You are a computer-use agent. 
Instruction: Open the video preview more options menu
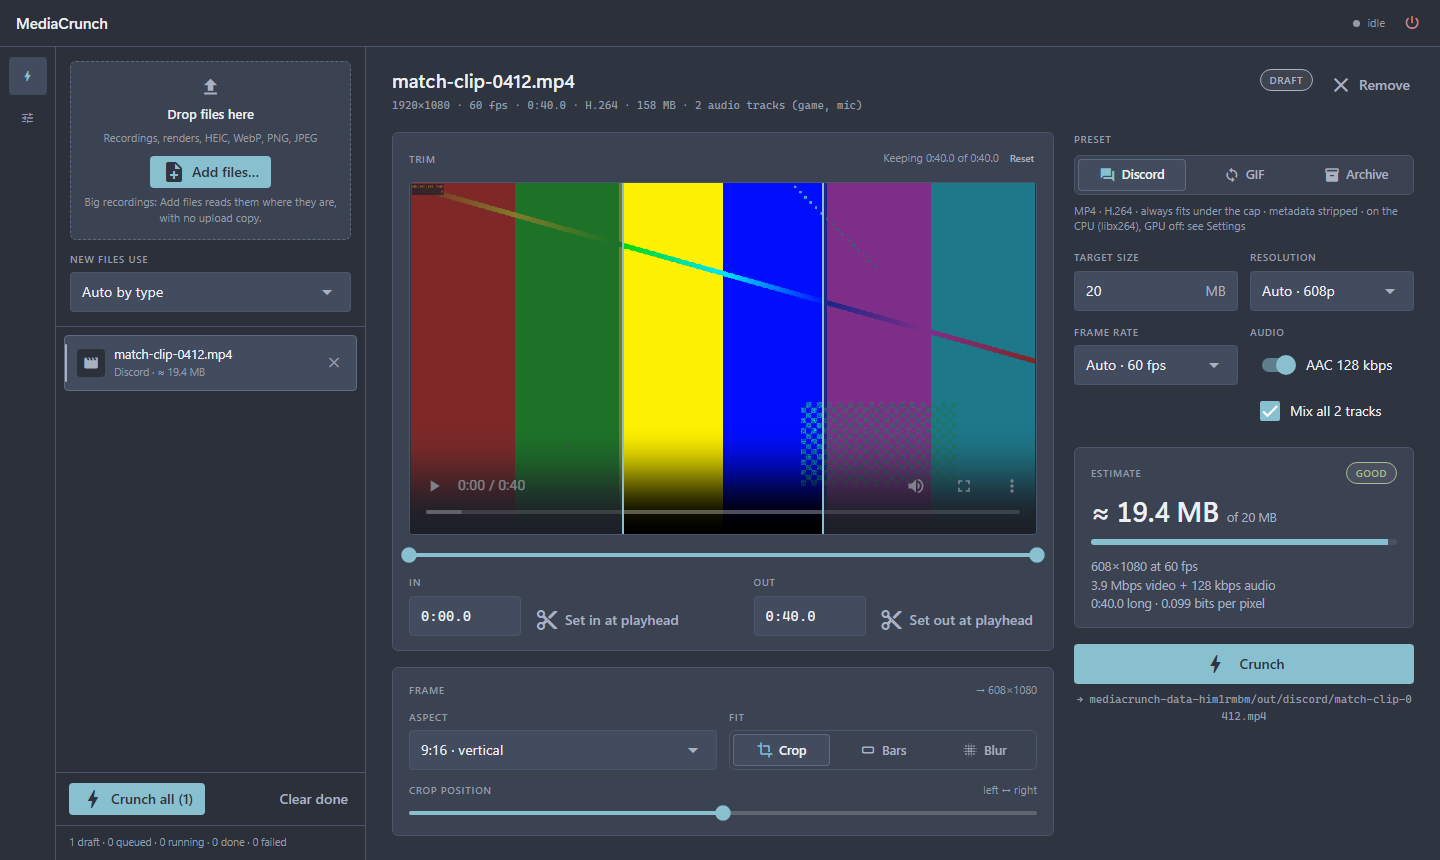1012,486
